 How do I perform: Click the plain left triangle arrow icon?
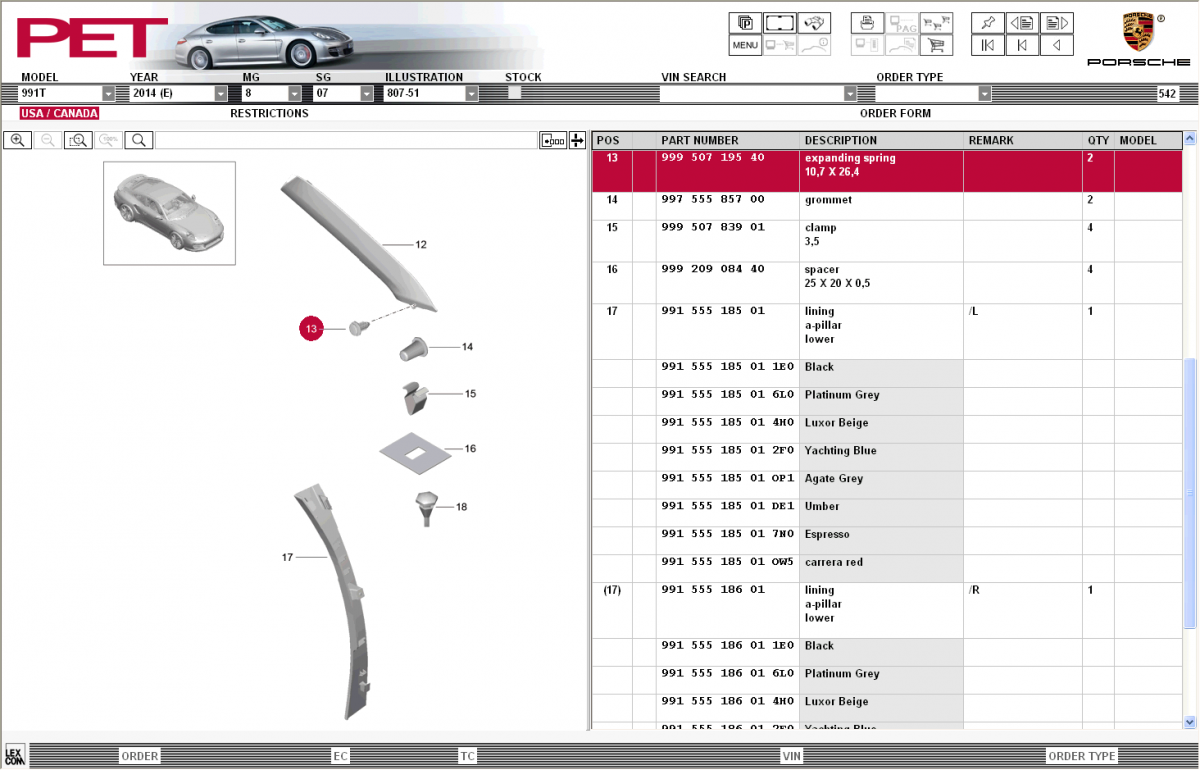[x=1057, y=46]
